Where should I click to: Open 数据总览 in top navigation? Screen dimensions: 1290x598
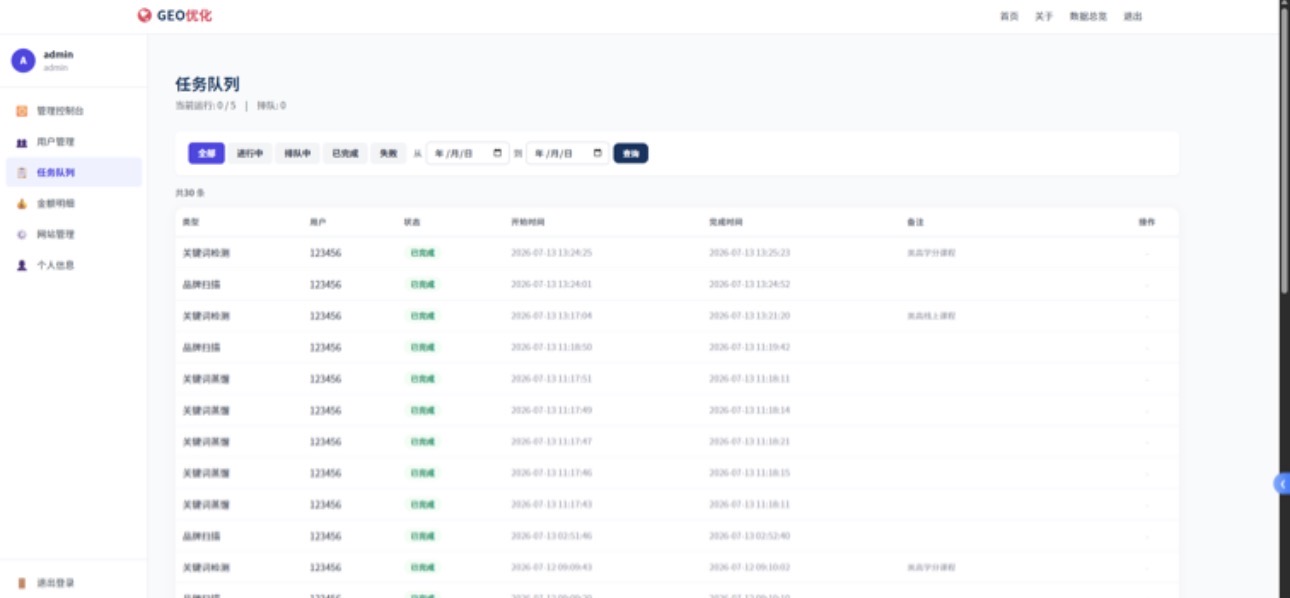pos(1088,16)
